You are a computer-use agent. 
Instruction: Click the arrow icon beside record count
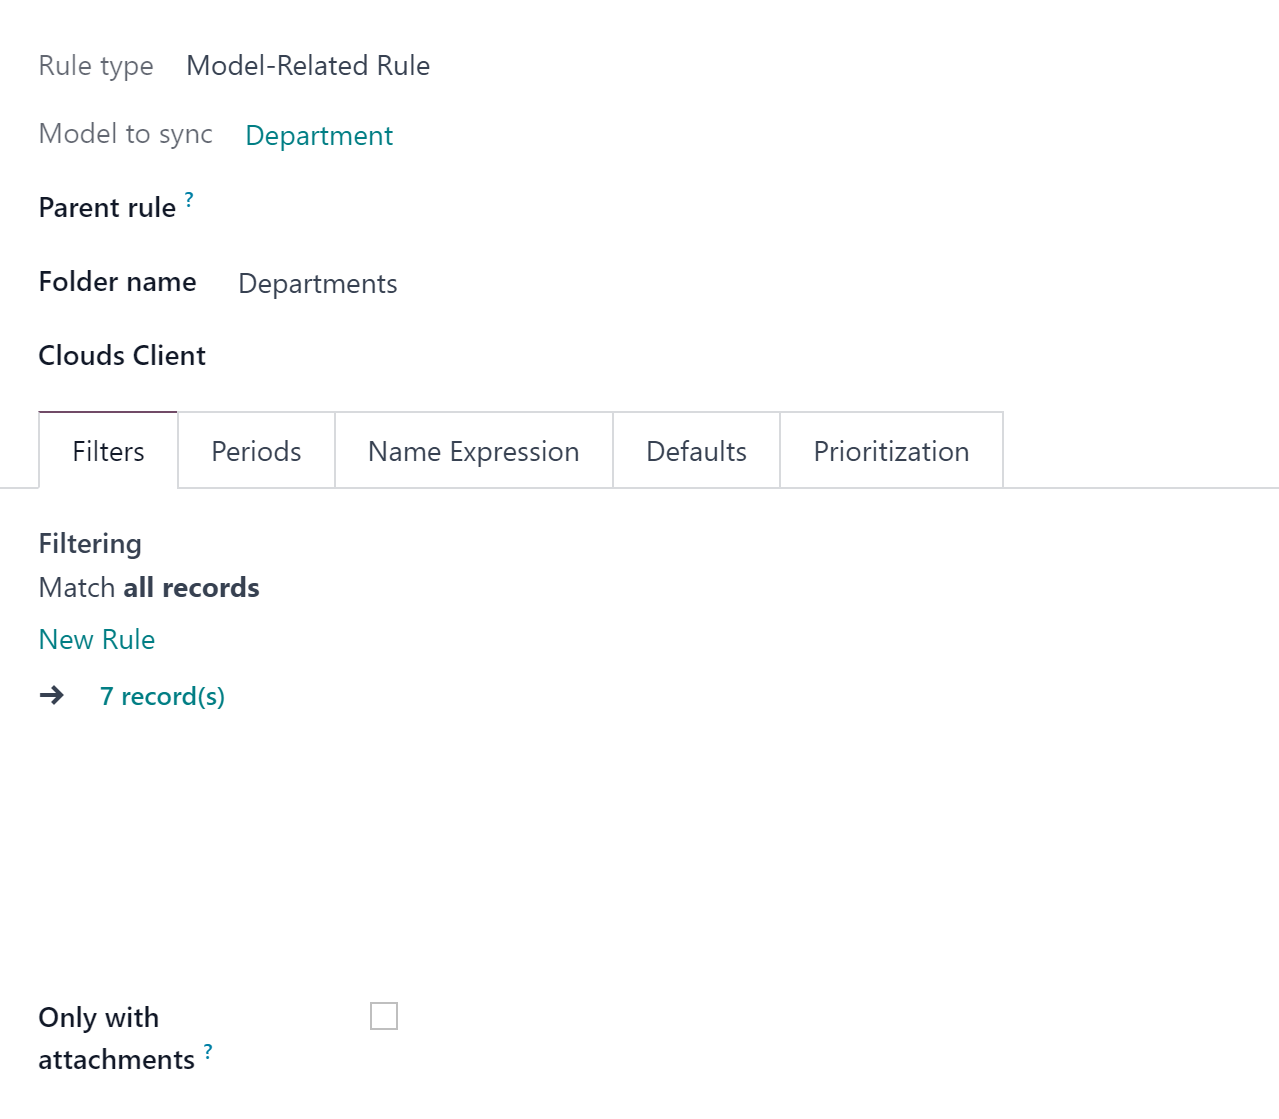tap(52, 695)
